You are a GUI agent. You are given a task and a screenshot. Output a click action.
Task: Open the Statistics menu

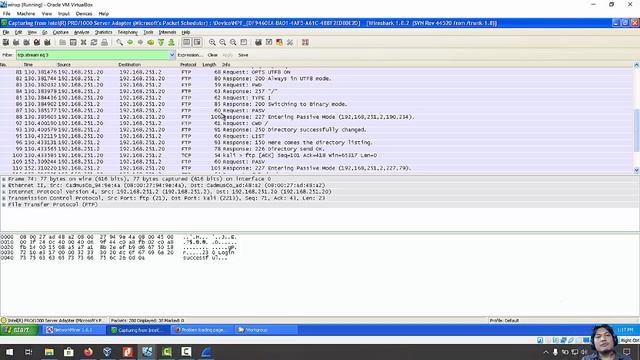[103, 32]
